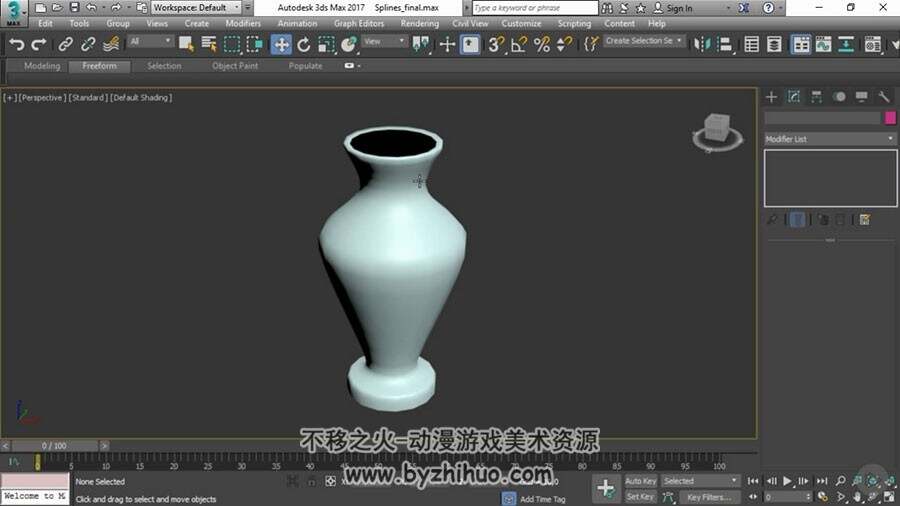Viewport: 900px width, 506px height.
Task: Switch to the Motion panel tab
Action: [839, 96]
